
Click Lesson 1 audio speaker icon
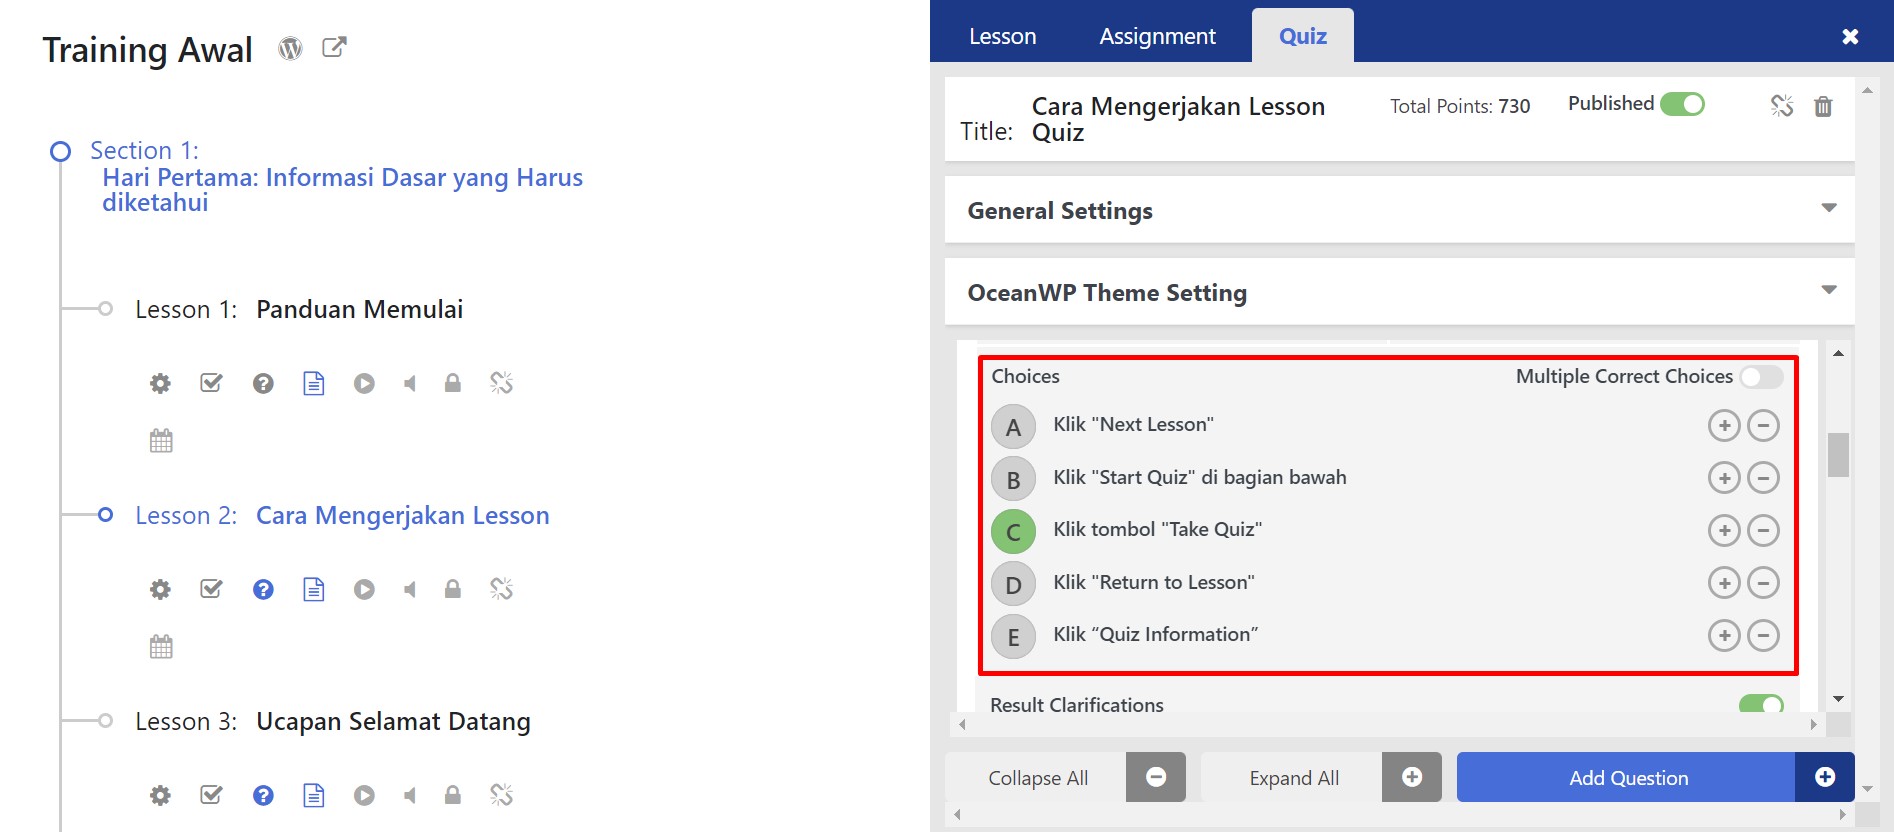(x=410, y=383)
